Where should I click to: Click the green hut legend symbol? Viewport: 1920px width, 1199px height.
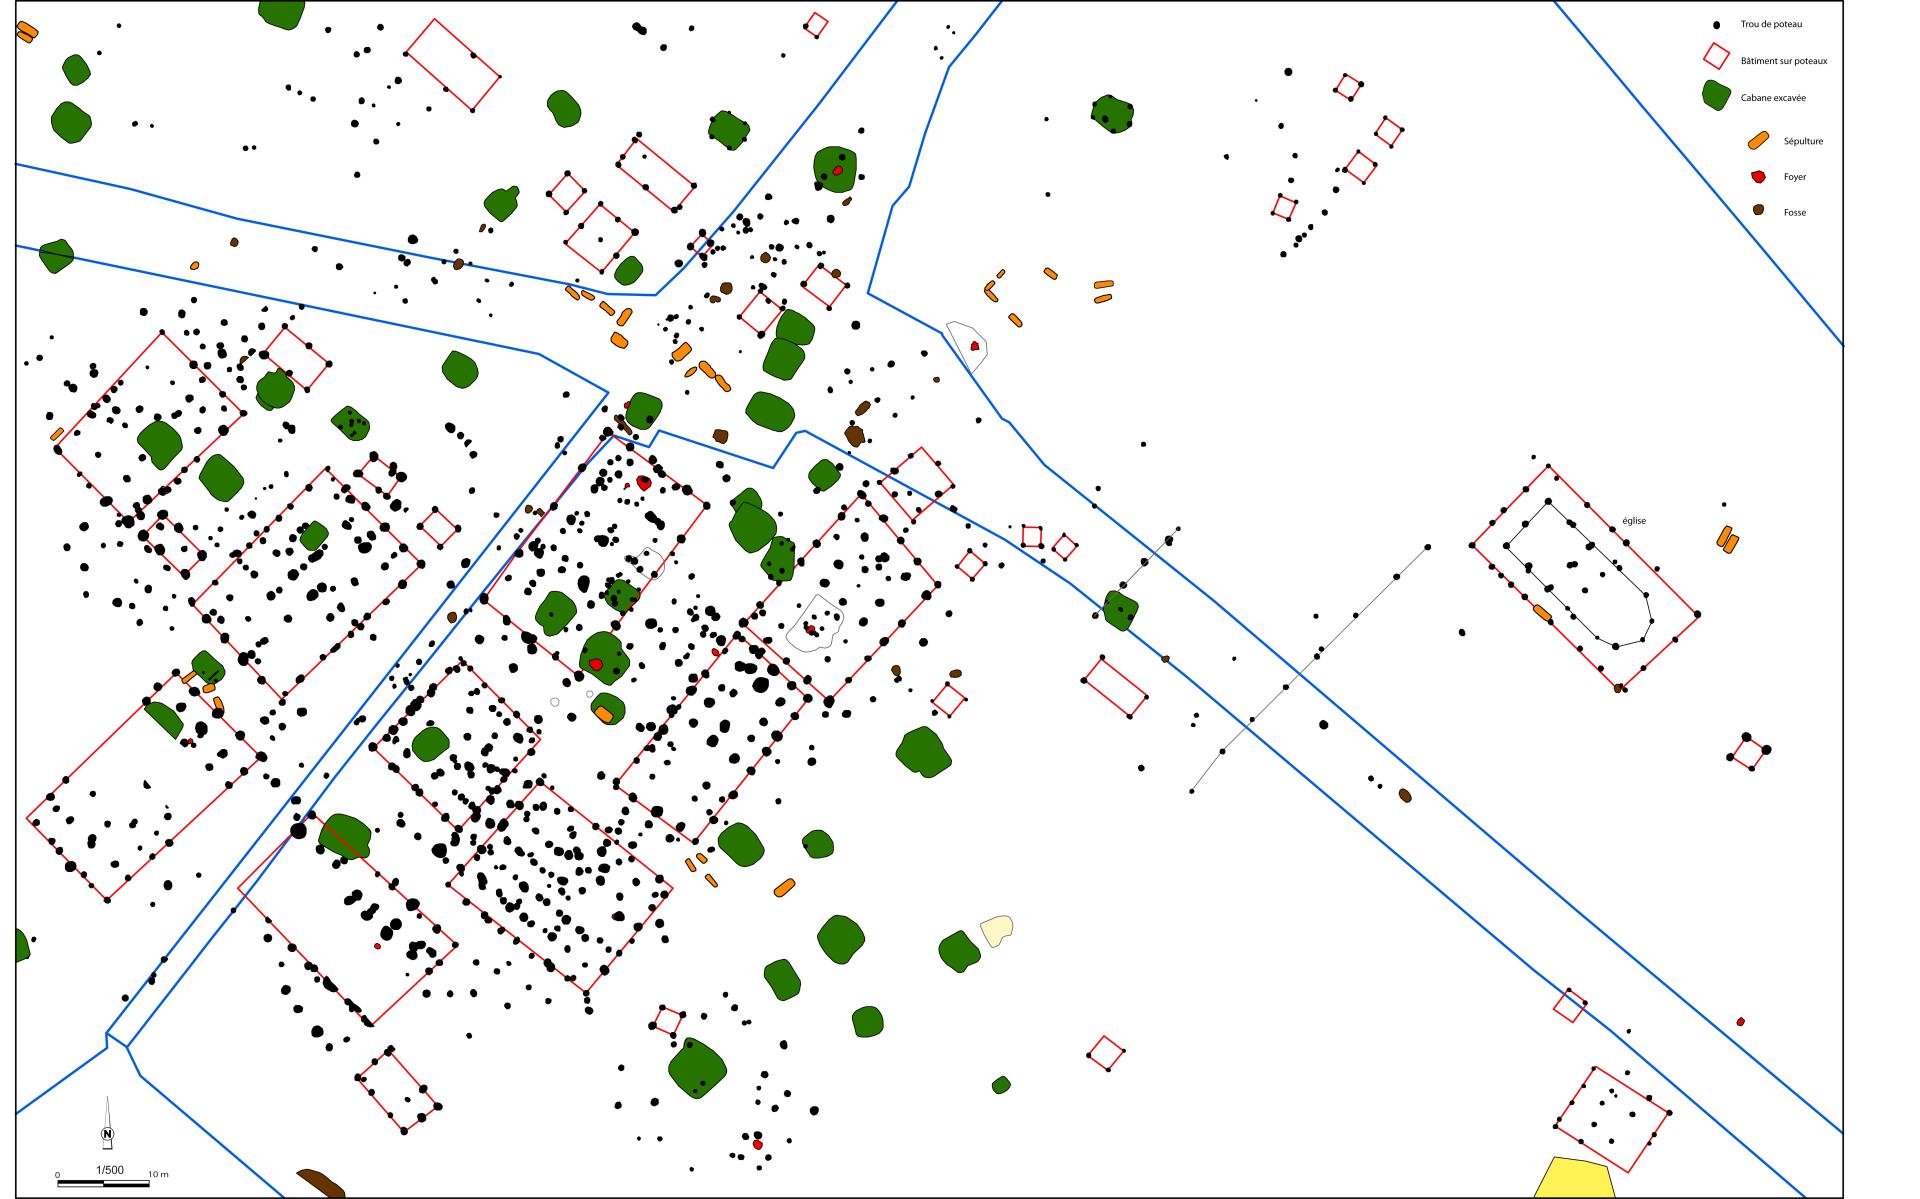[x=1716, y=95]
